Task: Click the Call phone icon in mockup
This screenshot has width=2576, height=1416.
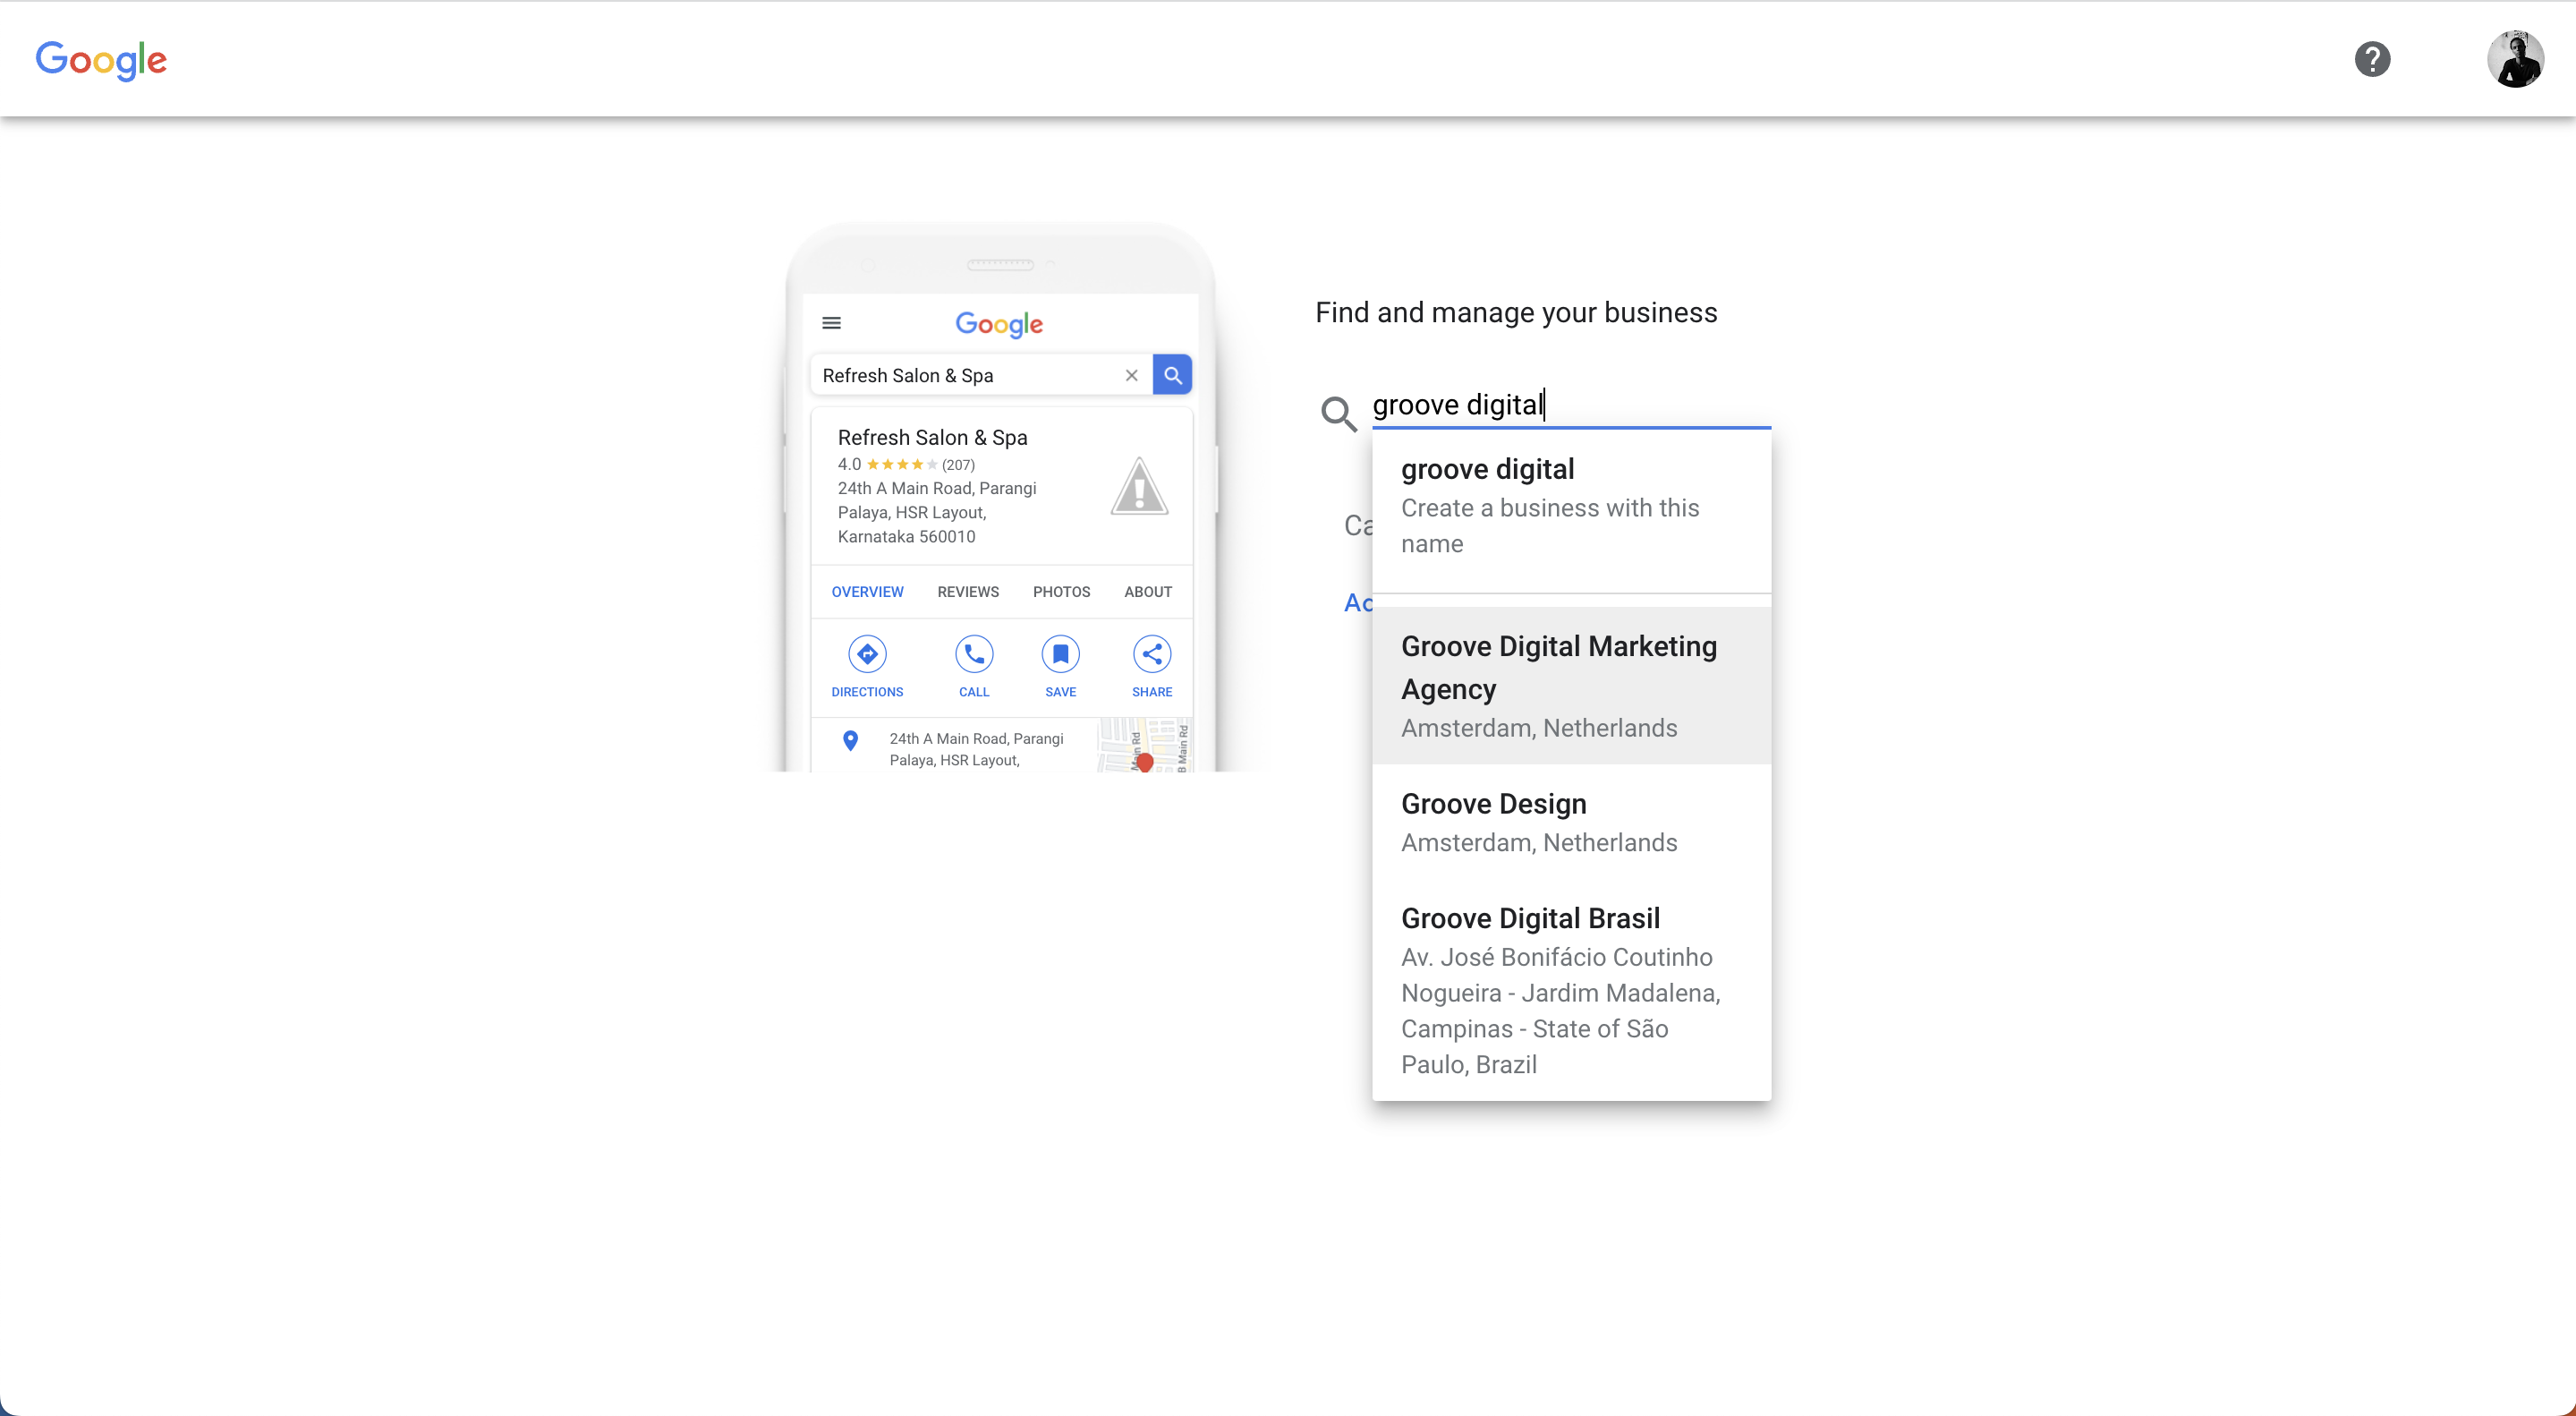Action: coord(974,654)
